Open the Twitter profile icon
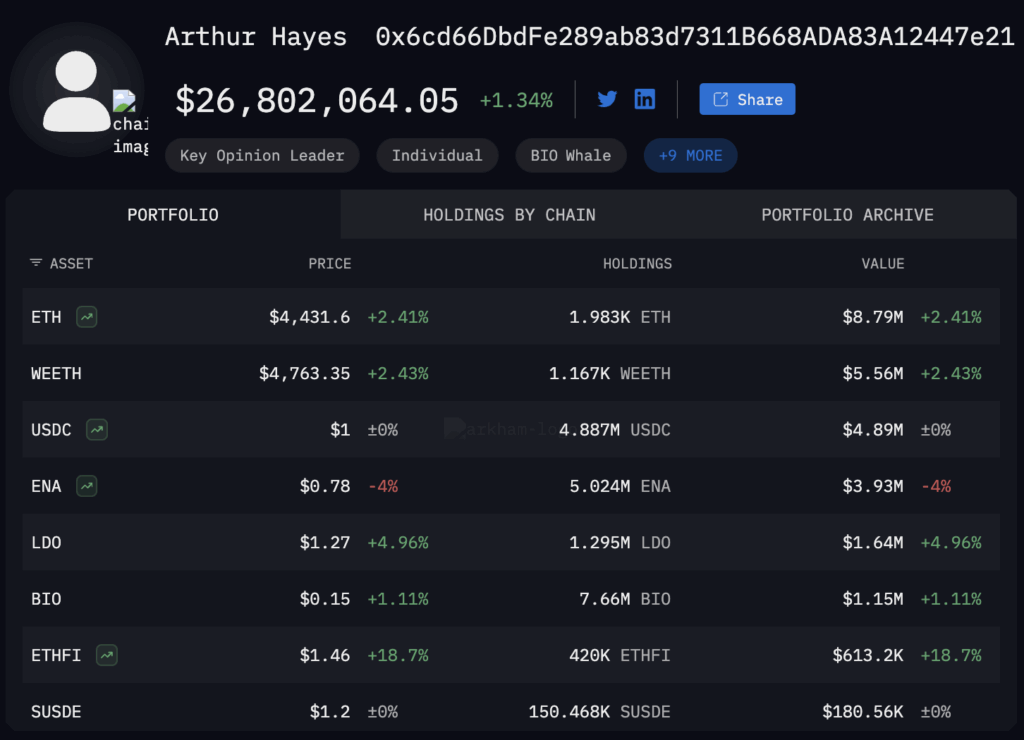This screenshot has width=1024, height=740. (607, 99)
